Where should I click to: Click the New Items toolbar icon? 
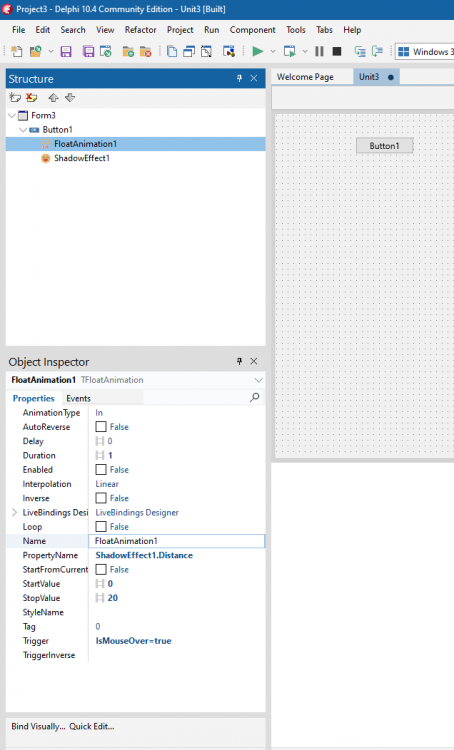tap(16, 51)
